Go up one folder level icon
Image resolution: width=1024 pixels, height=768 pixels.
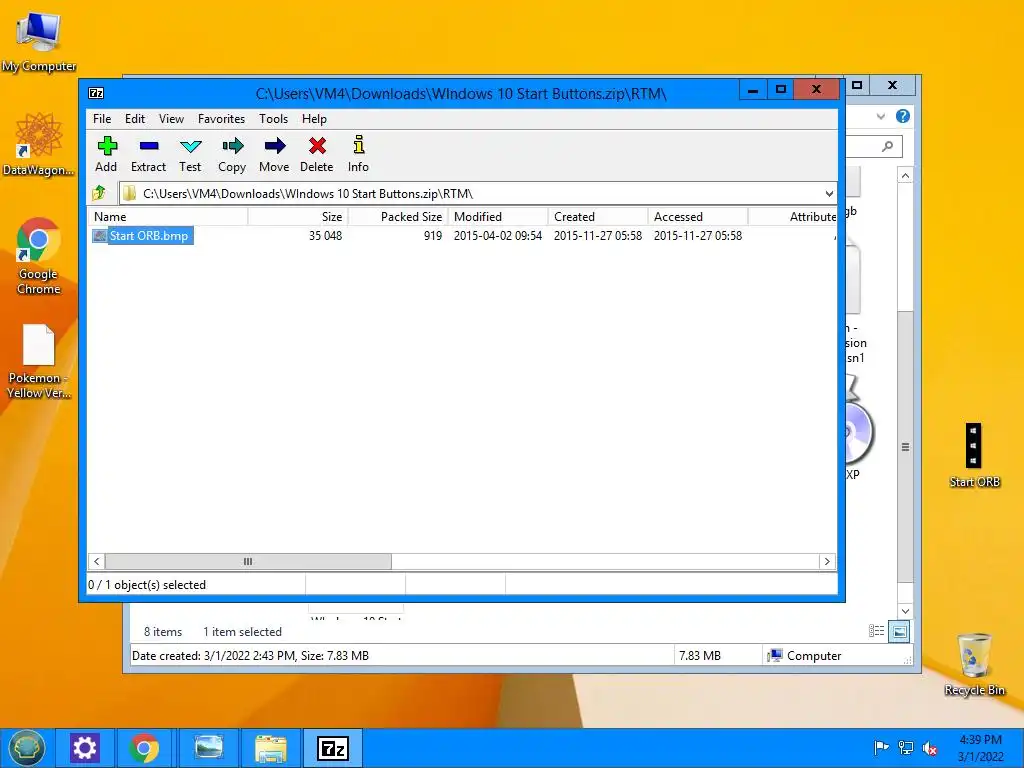99,193
